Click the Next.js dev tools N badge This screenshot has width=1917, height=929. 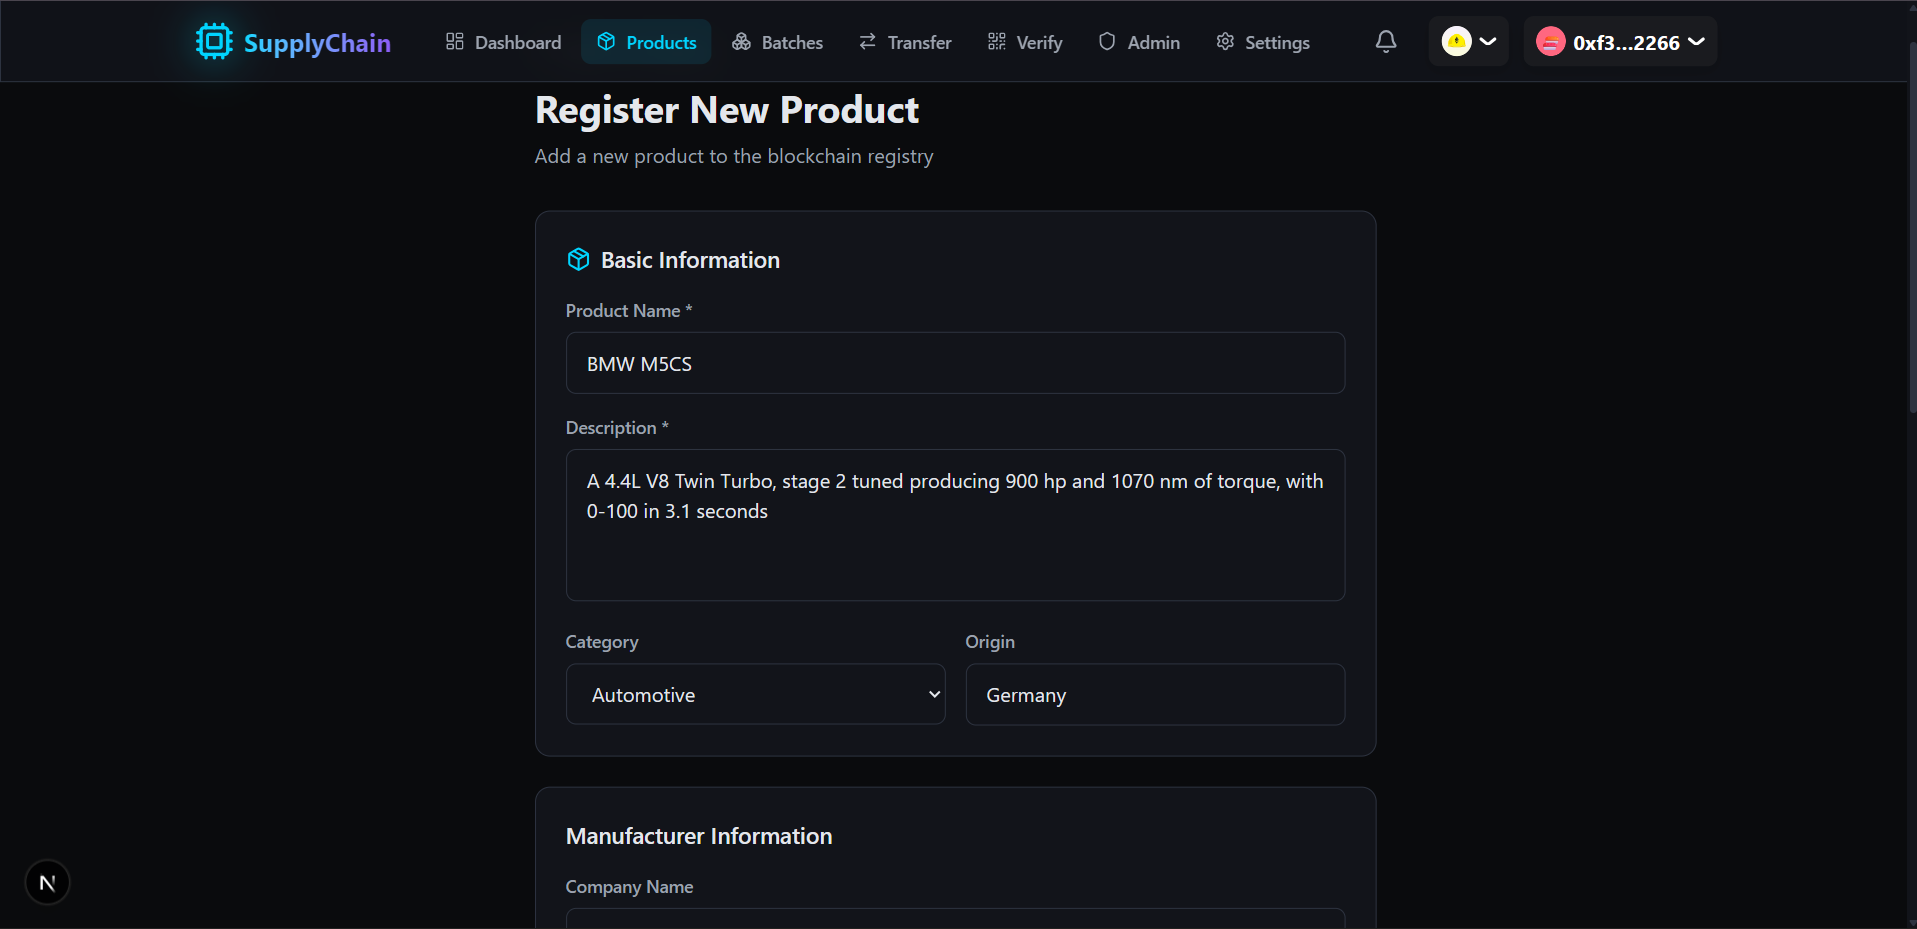[47, 882]
